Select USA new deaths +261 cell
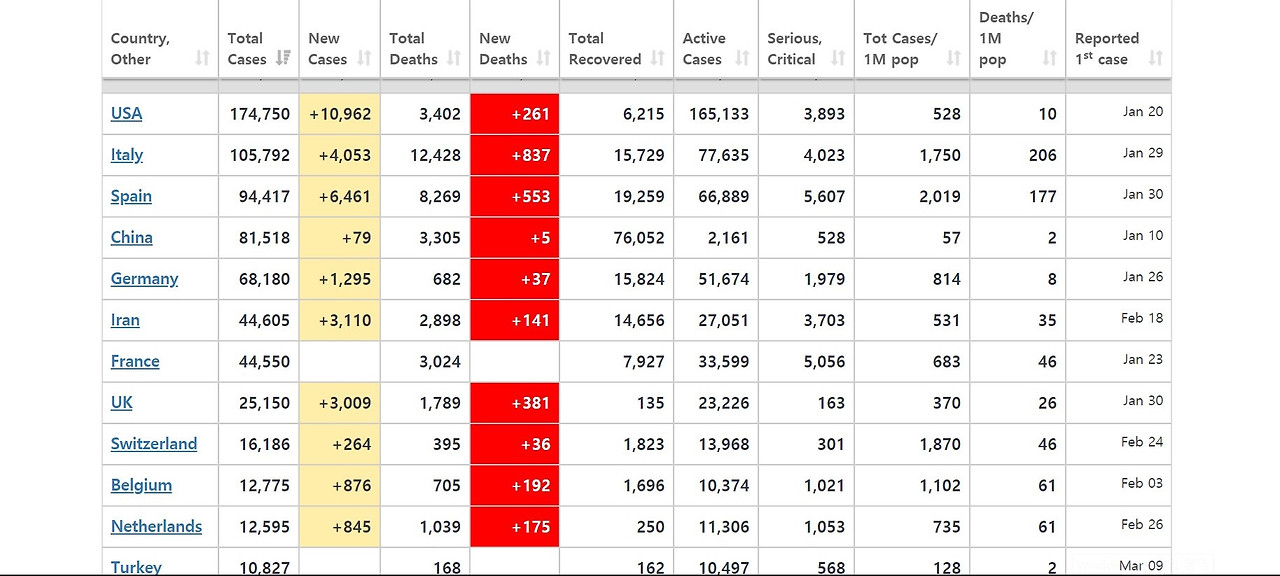Viewport: 1280px width, 576px height. click(515, 114)
